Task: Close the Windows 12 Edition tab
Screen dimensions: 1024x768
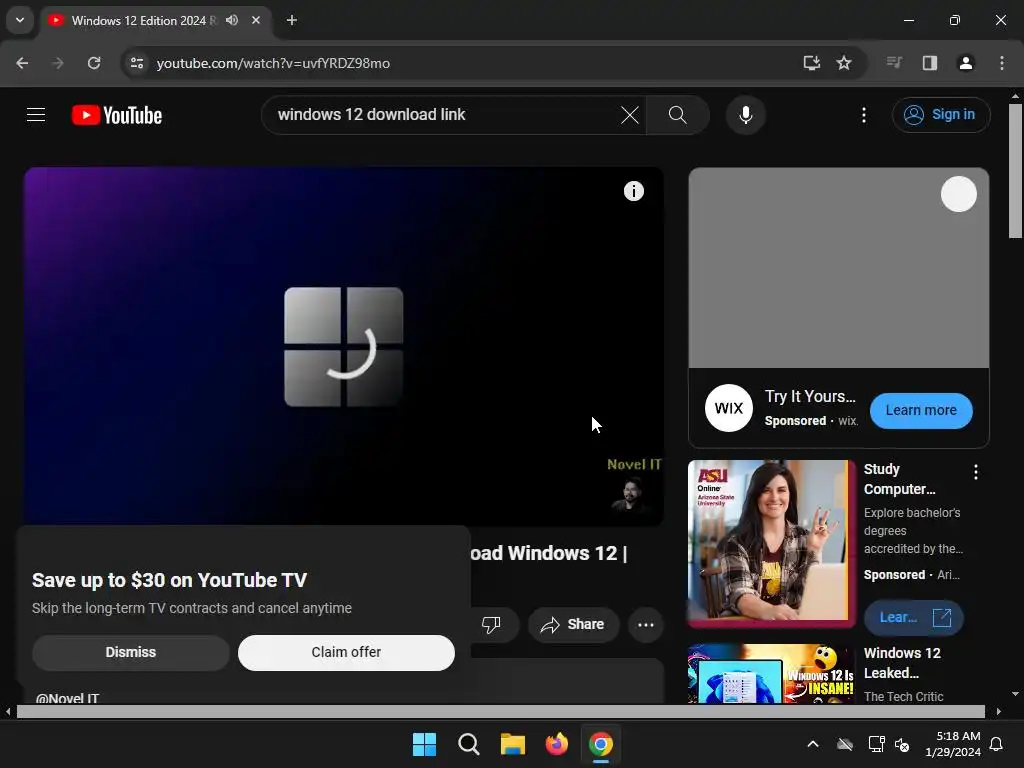Action: tap(256, 20)
